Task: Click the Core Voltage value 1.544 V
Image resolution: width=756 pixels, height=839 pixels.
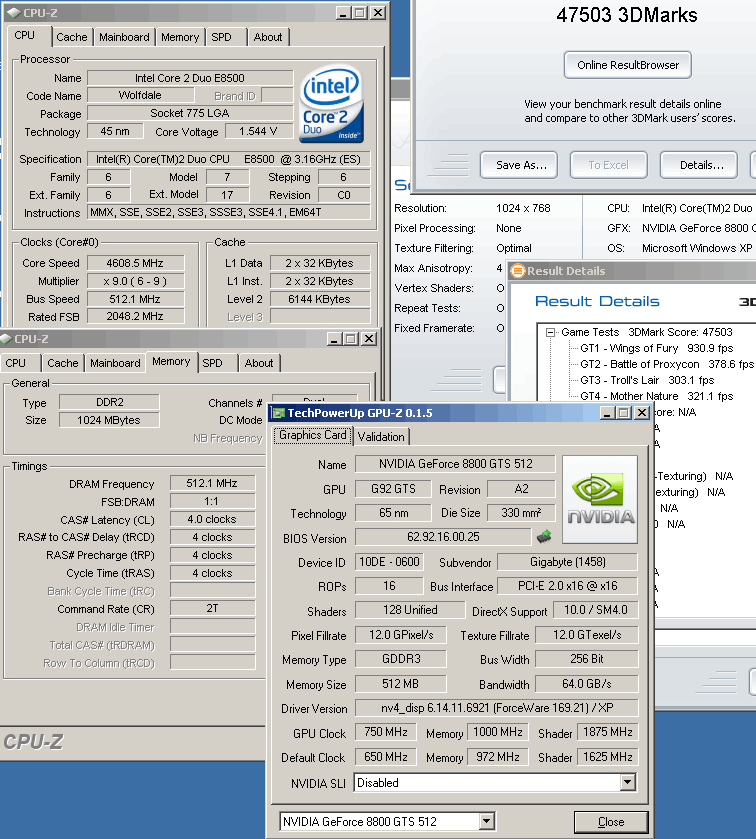Action: [258, 131]
